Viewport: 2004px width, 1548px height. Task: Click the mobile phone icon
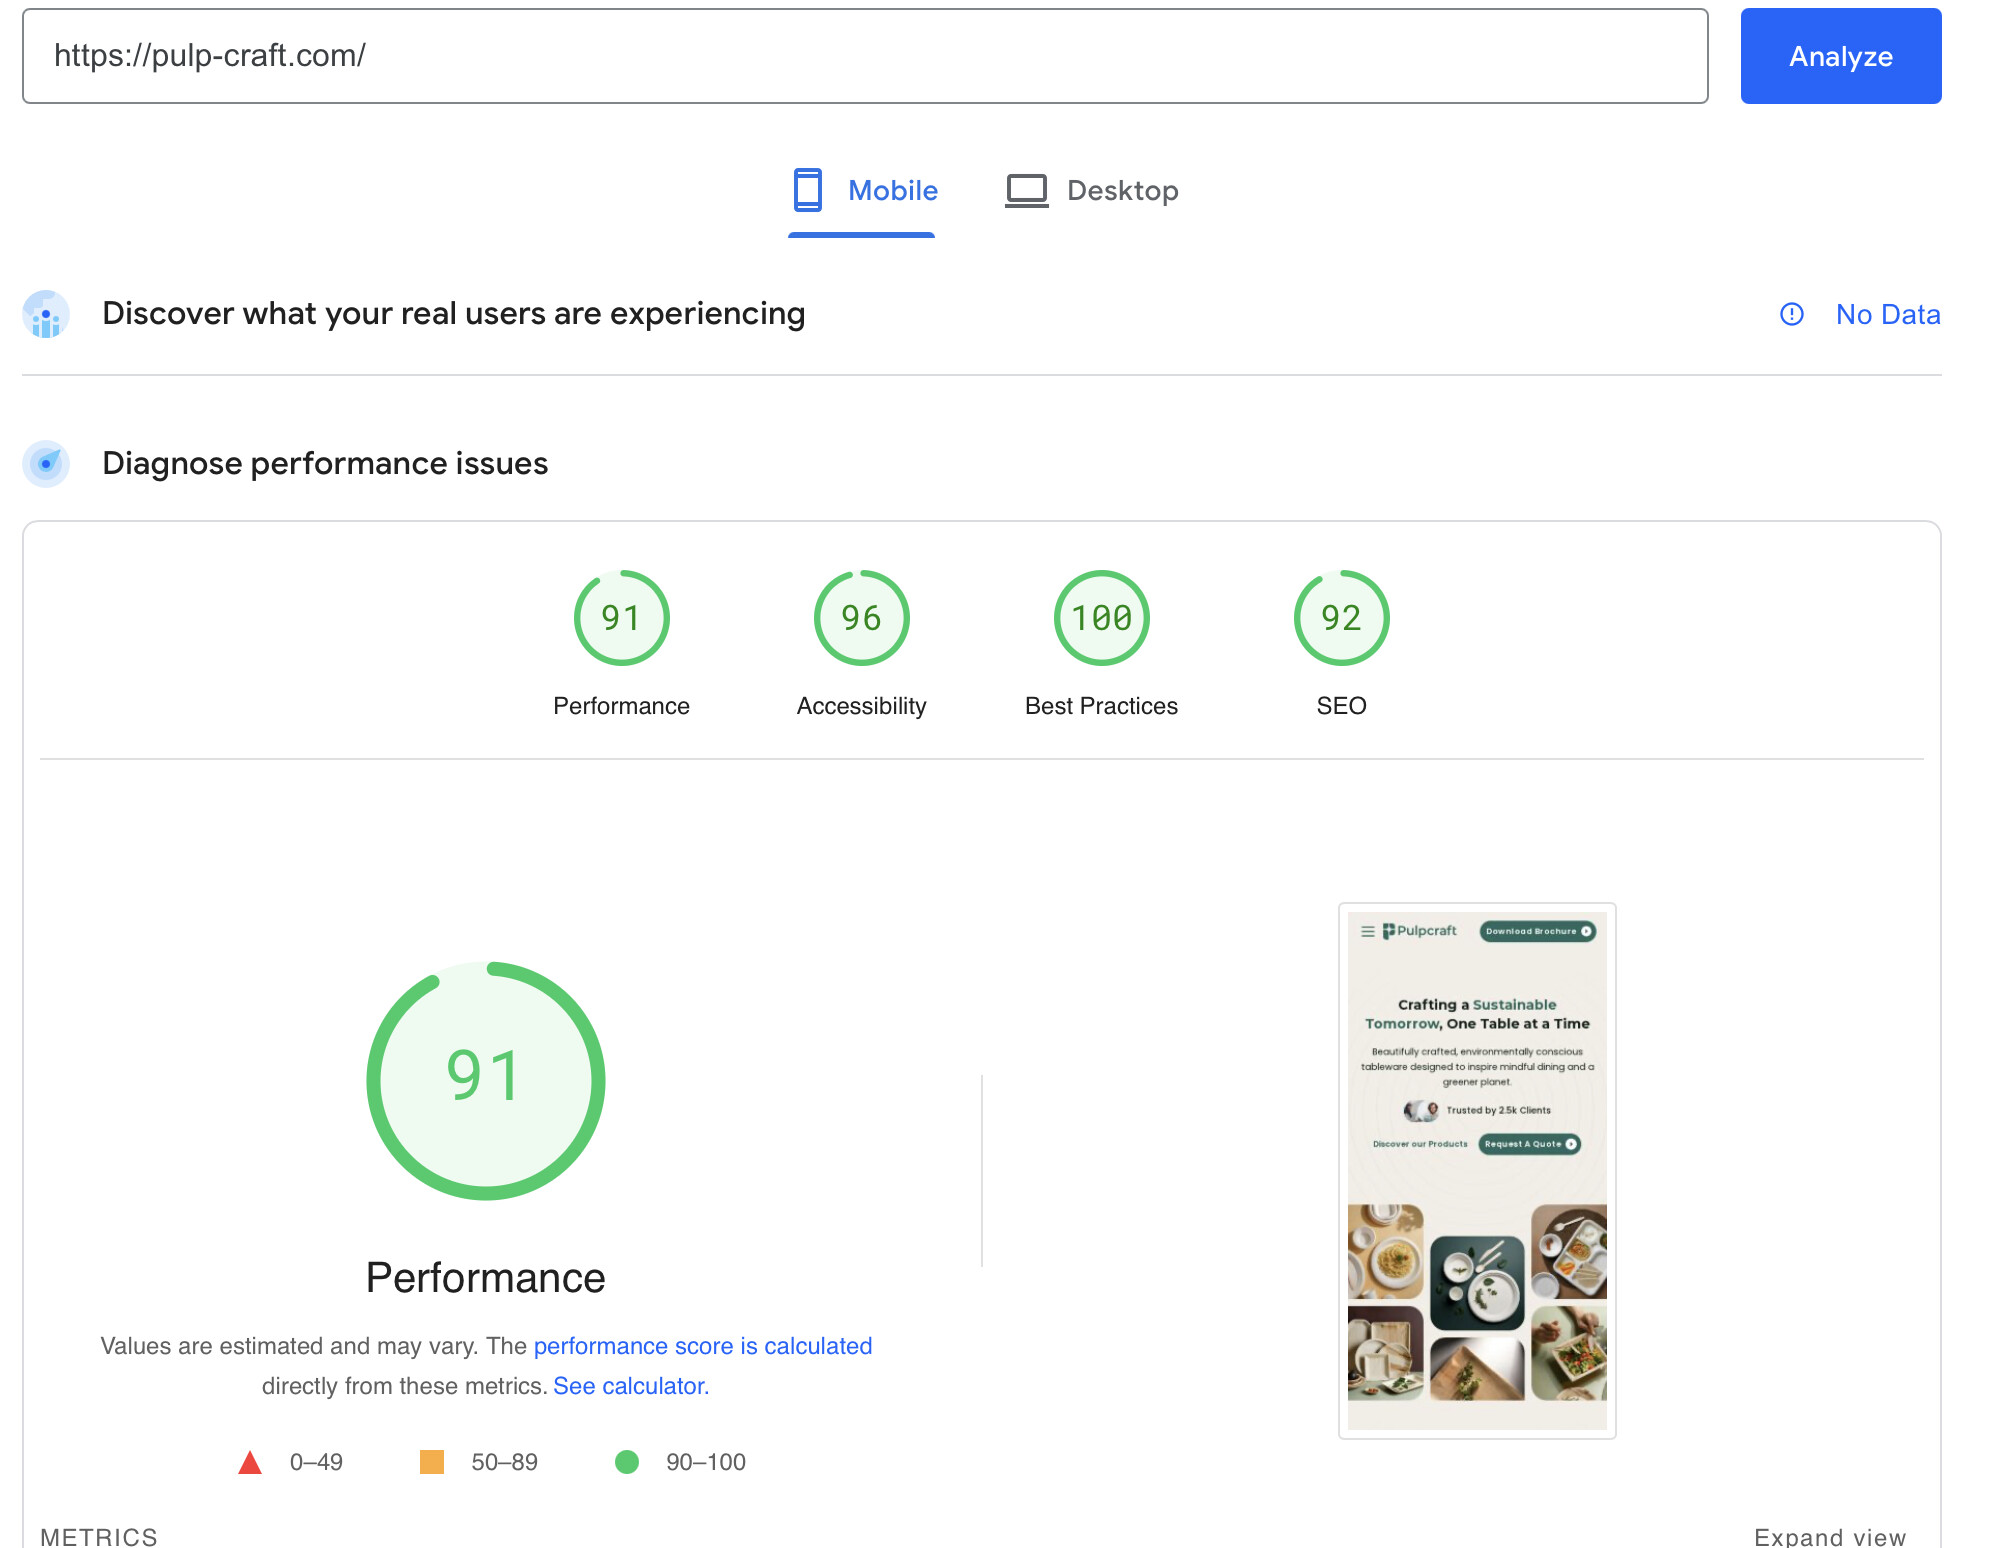pyautogui.click(x=808, y=190)
